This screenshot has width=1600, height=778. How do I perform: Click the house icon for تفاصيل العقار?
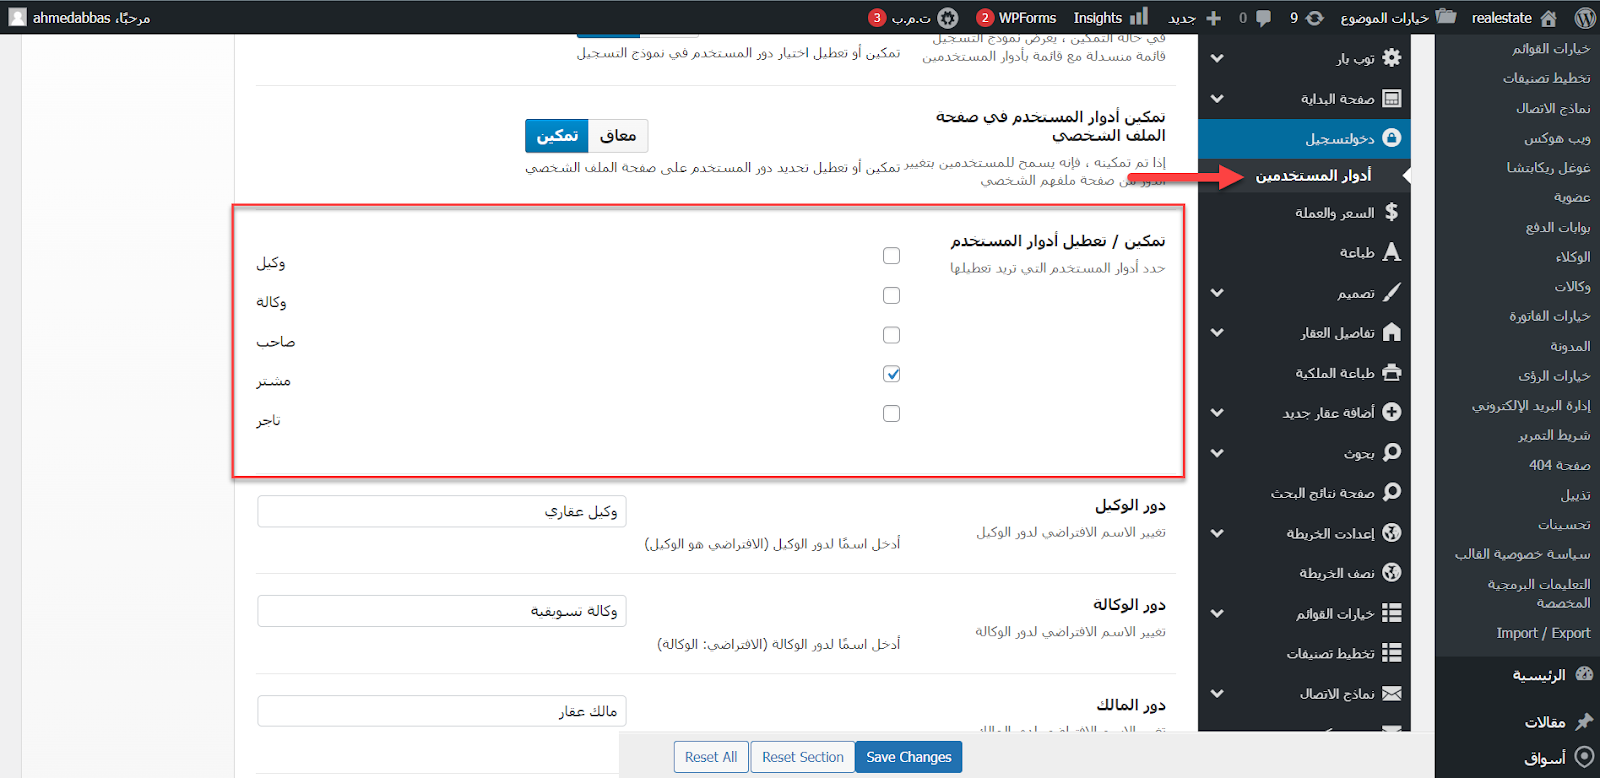point(1391,332)
